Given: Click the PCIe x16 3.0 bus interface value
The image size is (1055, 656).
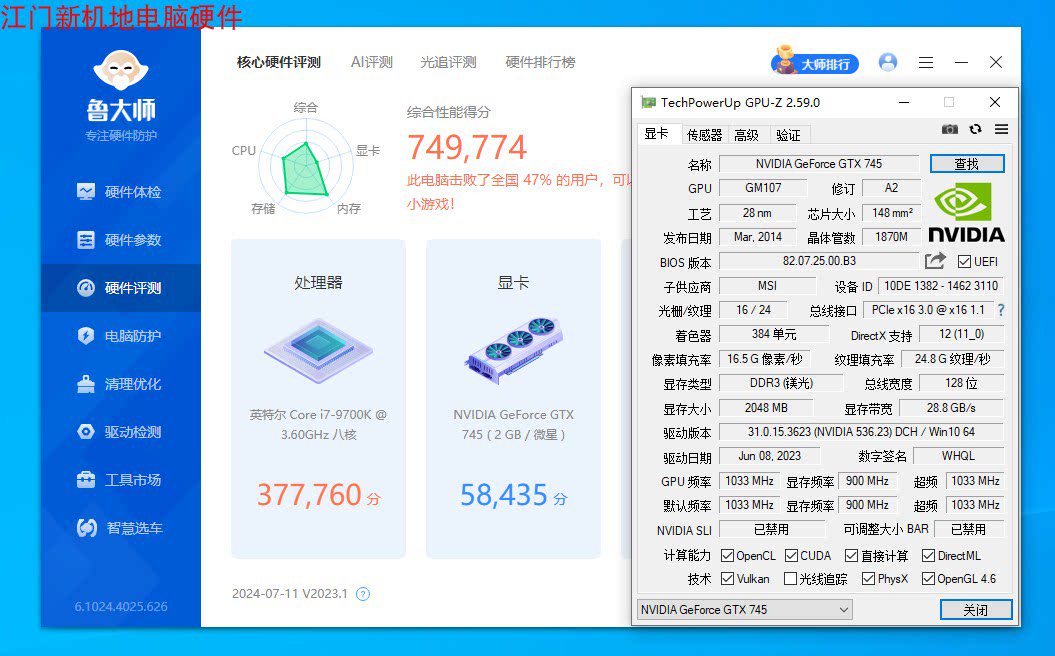Looking at the screenshot, I should pos(928,310).
